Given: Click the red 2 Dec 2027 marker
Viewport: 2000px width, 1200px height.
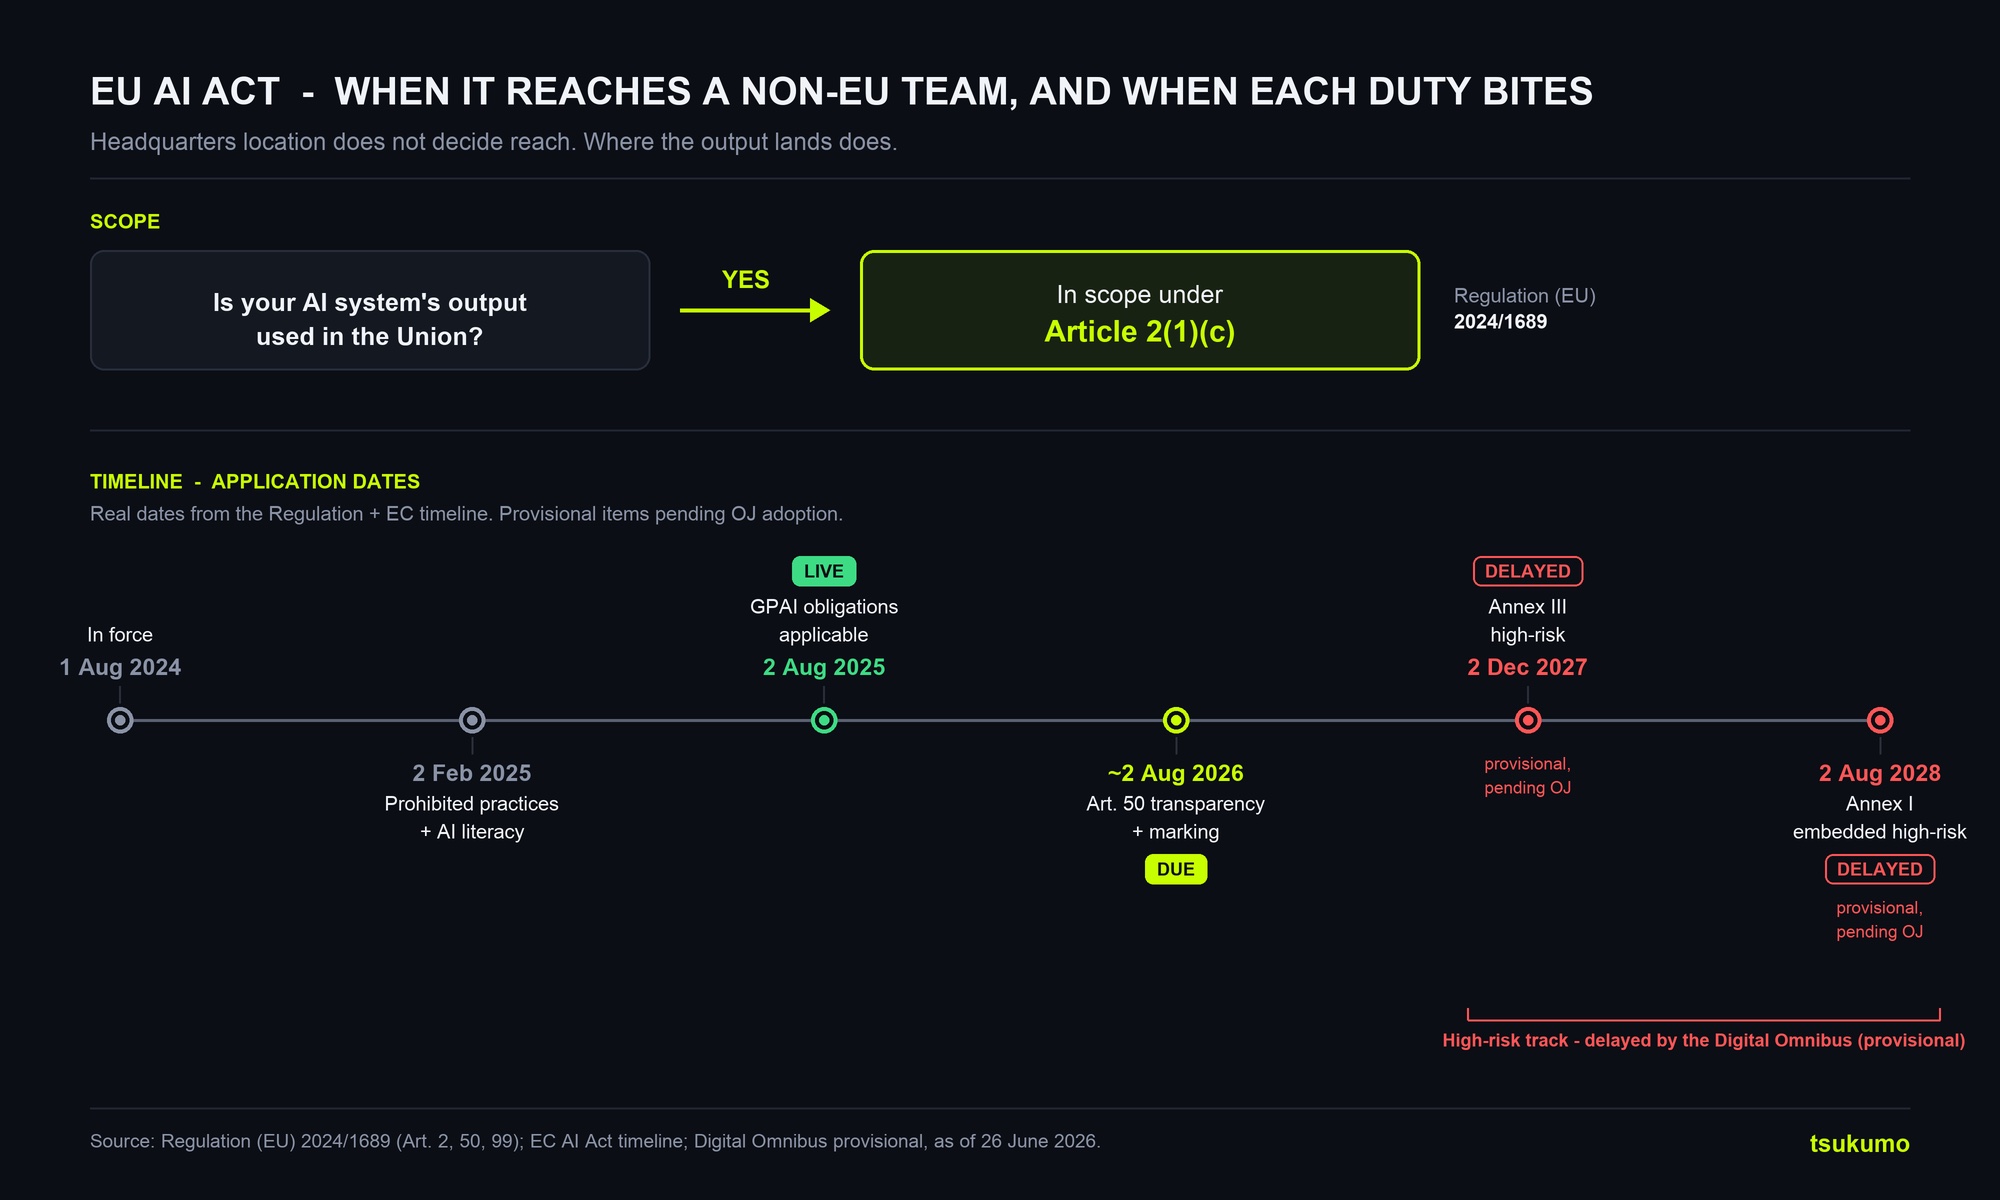Looking at the screenshot, I should pos(1528,720).
